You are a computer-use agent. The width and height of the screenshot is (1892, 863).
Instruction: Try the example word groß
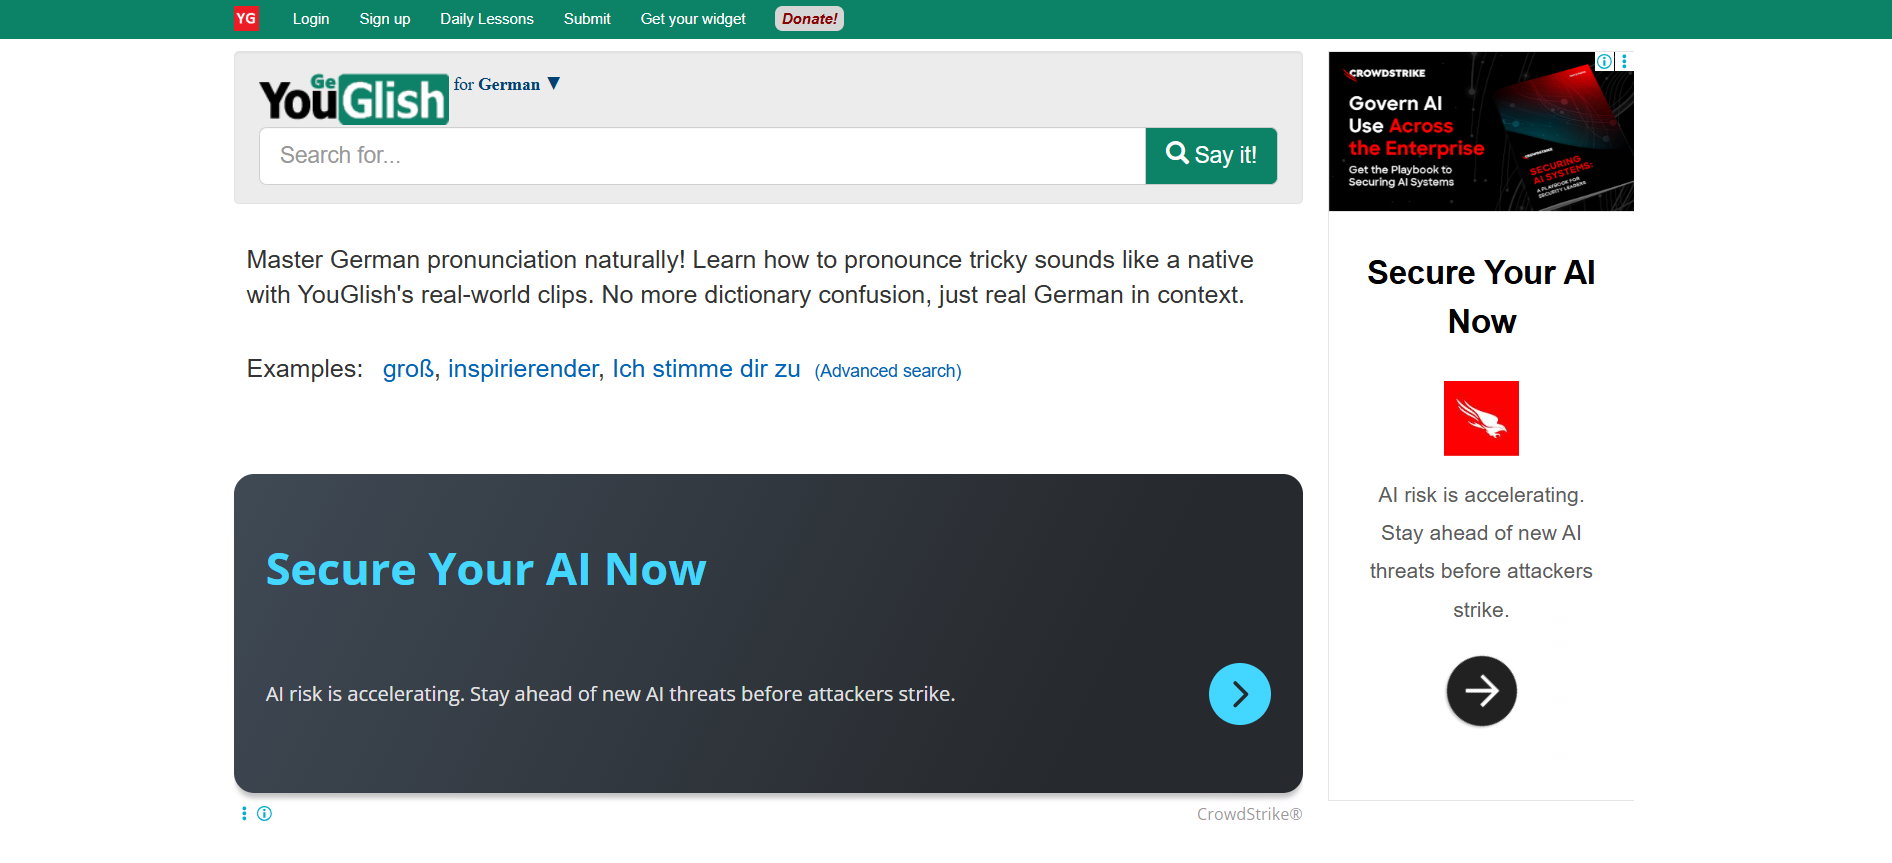pos(408,369)
